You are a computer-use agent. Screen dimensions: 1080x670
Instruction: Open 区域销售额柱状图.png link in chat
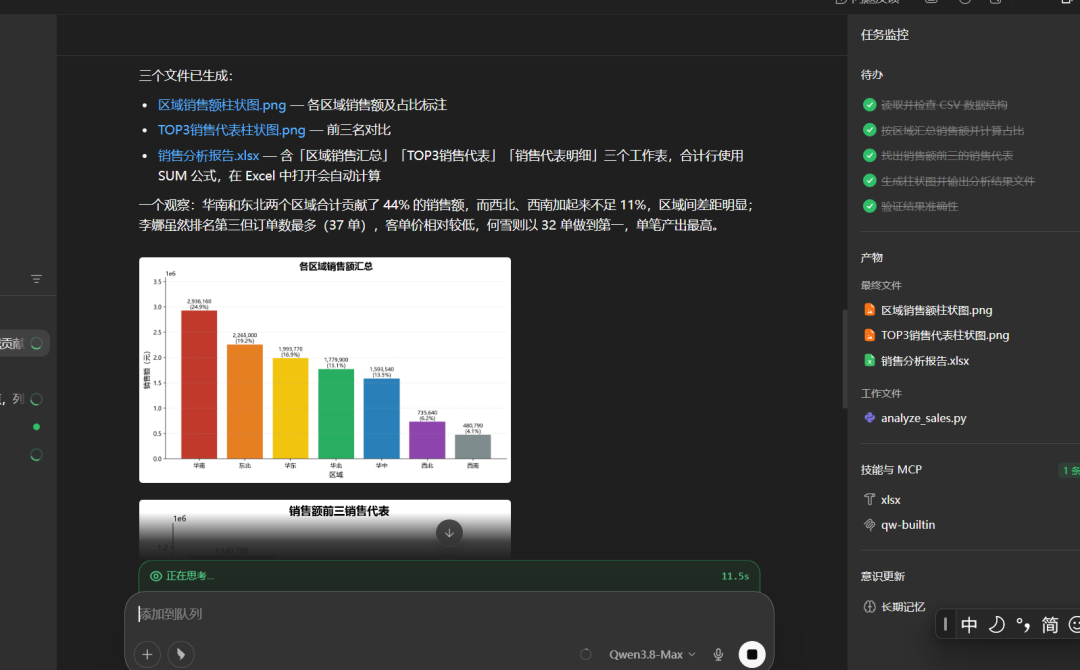click(x=222, y=105)
